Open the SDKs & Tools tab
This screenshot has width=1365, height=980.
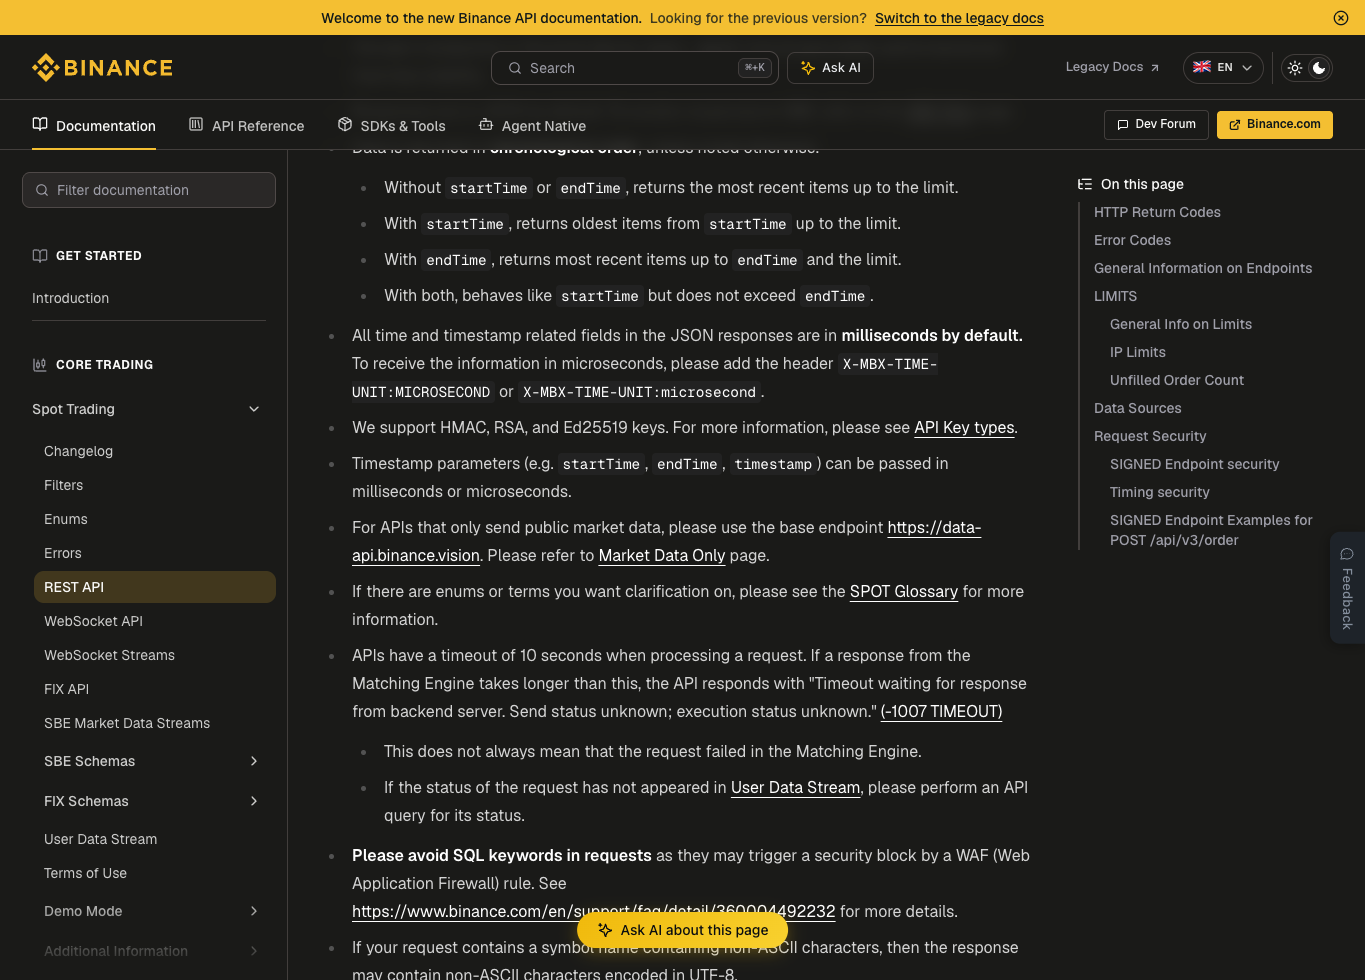tap(391, 125)
